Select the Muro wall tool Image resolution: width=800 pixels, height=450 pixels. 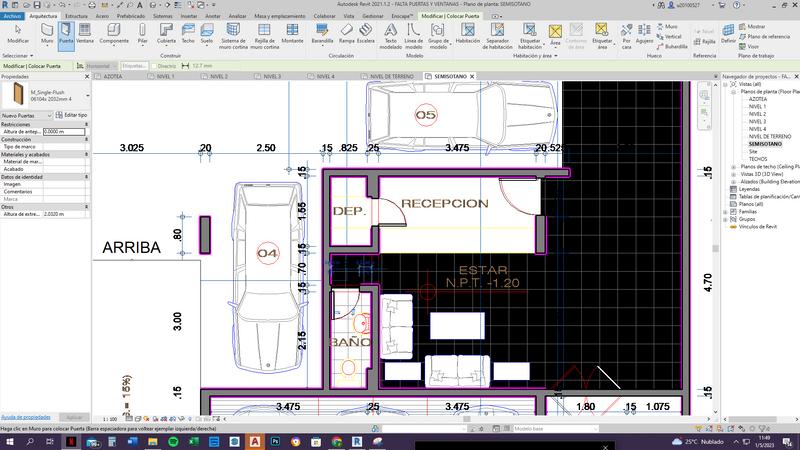click(x=47, y=34)
